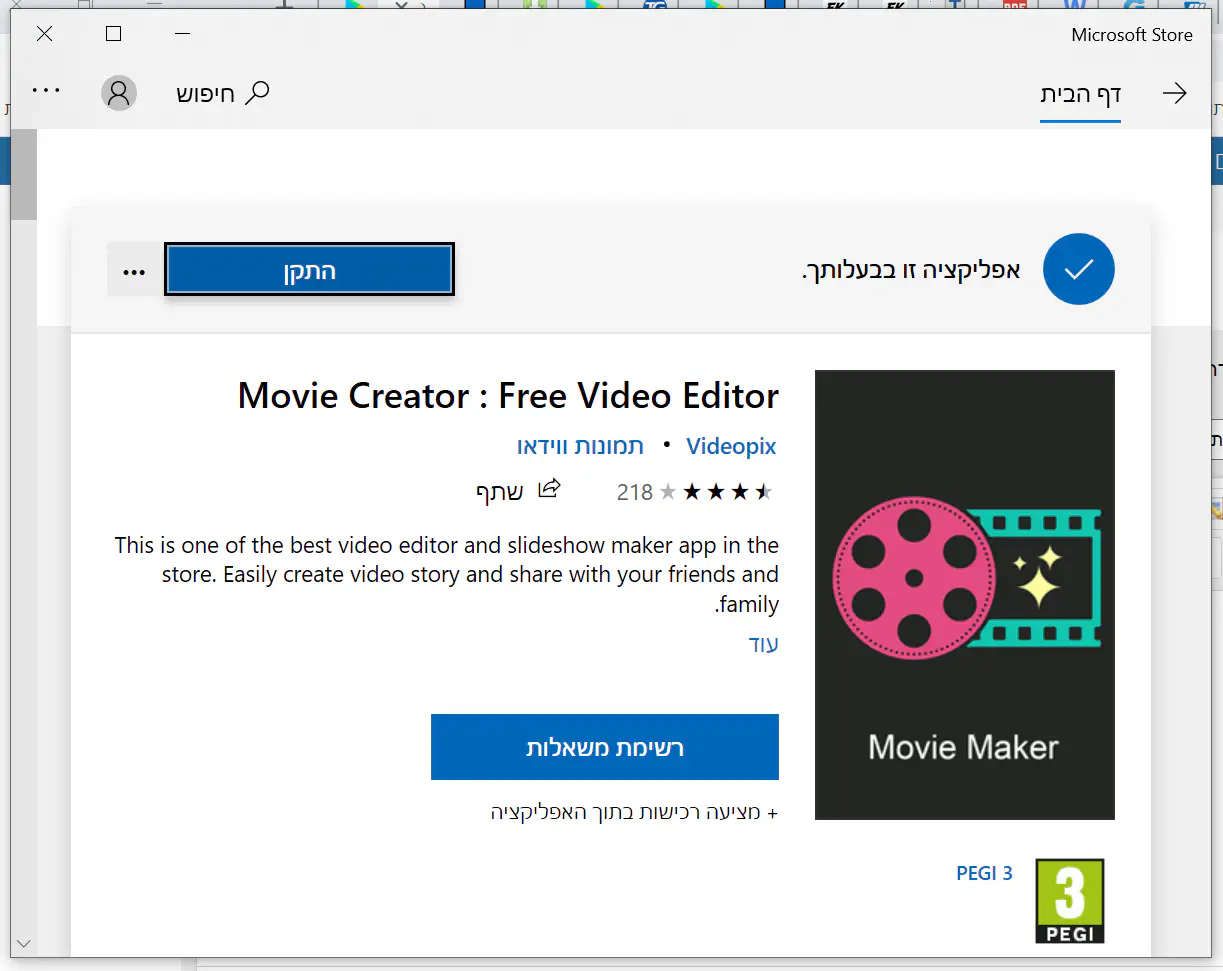
Task: Click the arrow beside the Home tab
Action: 1174,94
